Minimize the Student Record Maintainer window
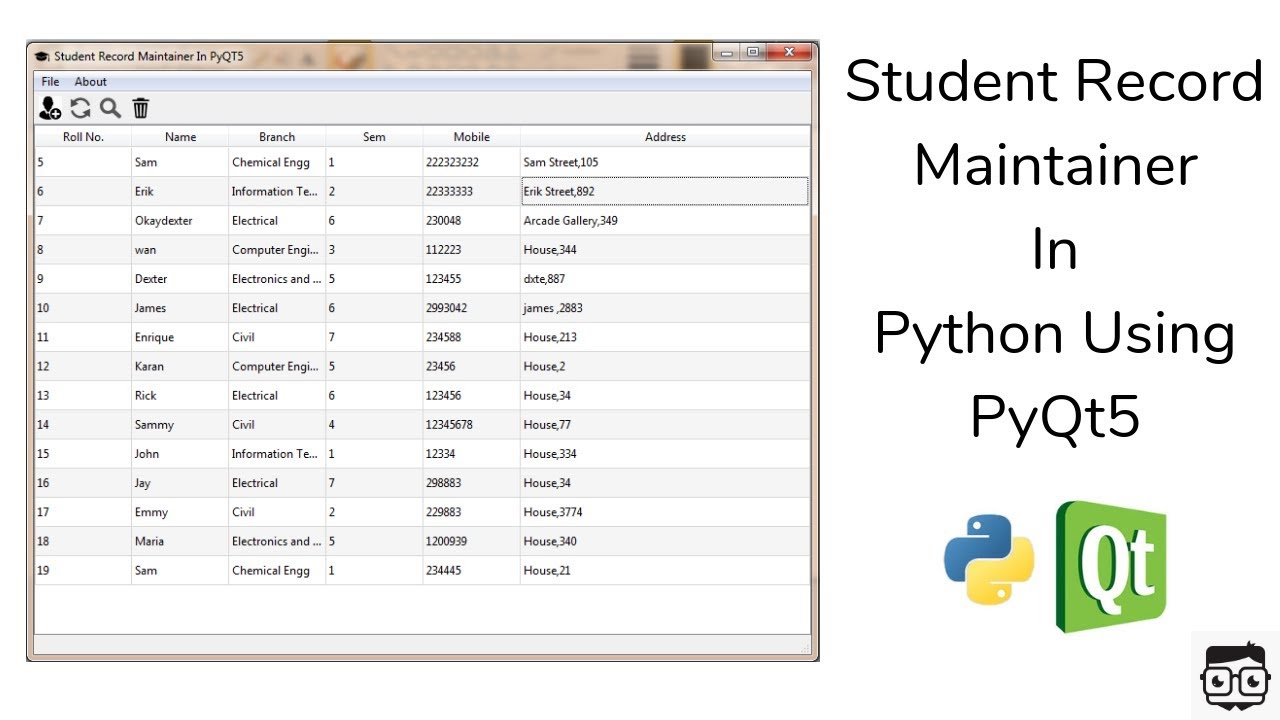The width and height of the screenshot is (1280, 720). 726,52
